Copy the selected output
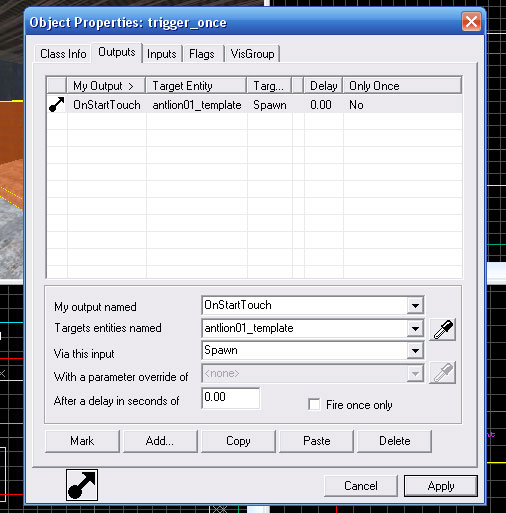The height and width of the screenshot is (513, 506). (x=238, y=441)
